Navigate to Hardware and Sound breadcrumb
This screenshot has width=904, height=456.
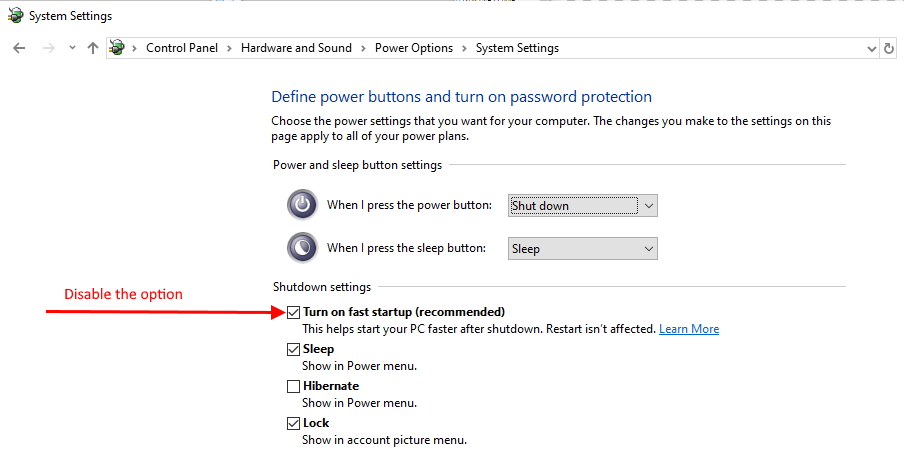tap(296, 48)
